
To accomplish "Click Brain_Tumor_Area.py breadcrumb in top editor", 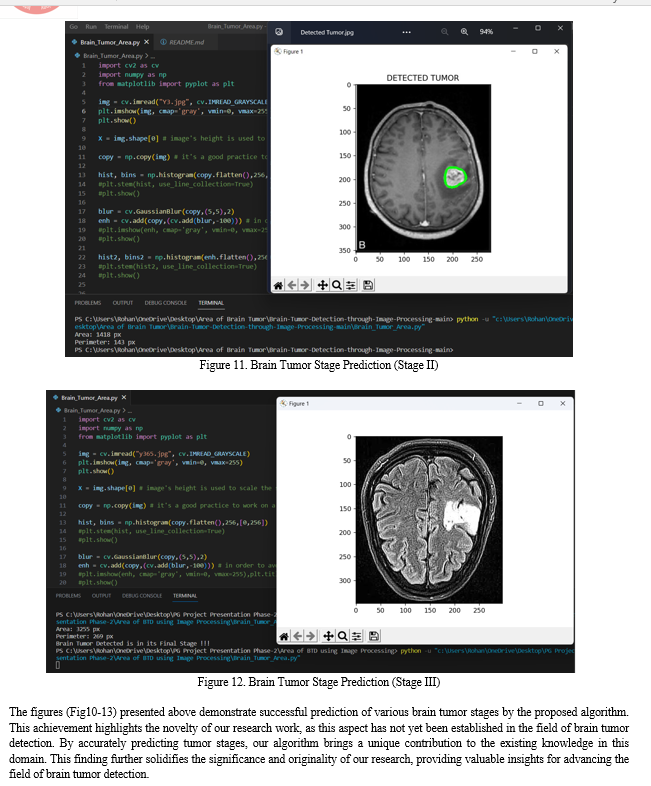I will [x=113, y=56].
